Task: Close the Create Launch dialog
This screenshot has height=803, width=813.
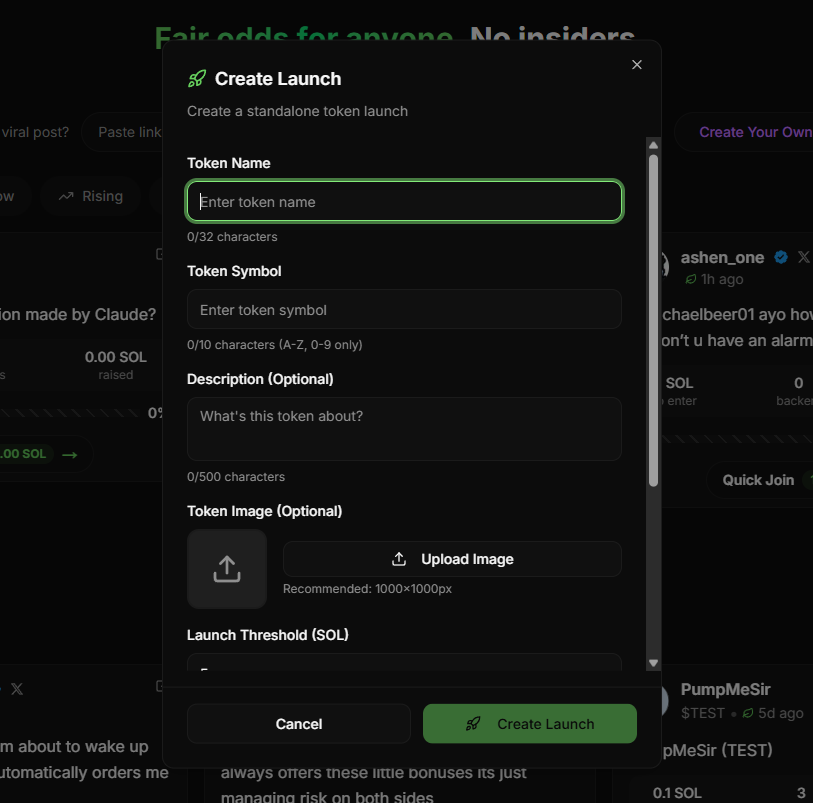Action: (637, 65)
